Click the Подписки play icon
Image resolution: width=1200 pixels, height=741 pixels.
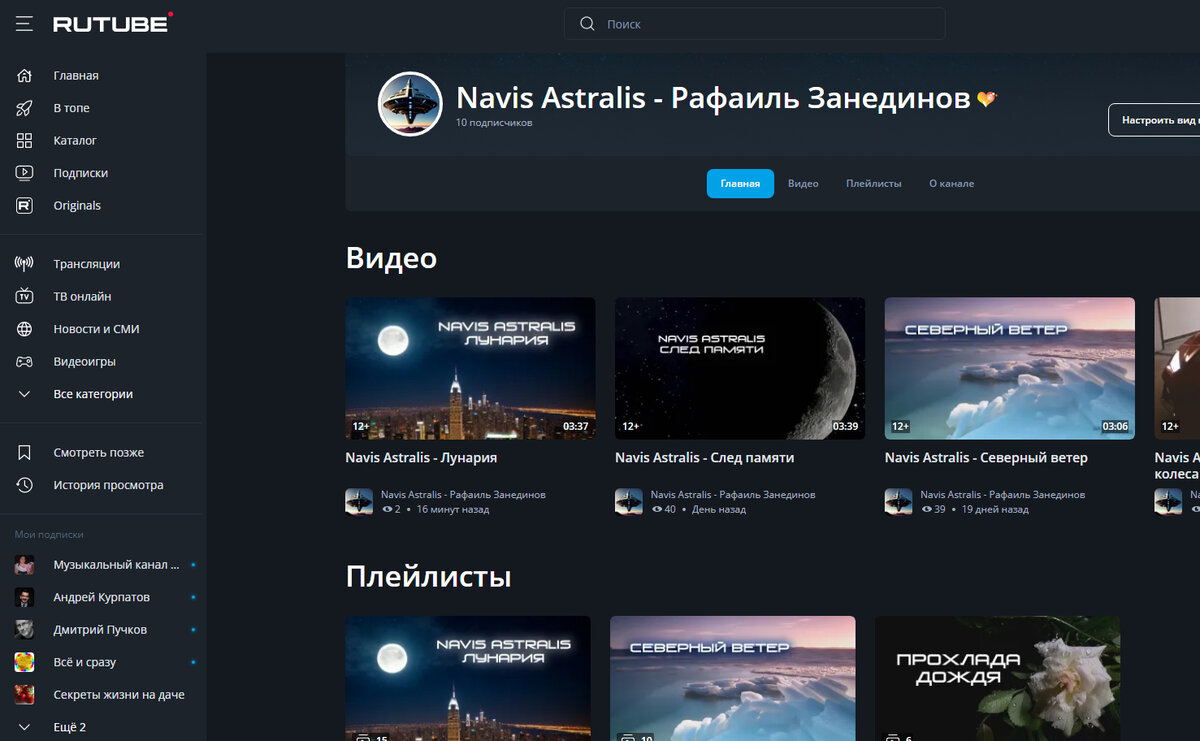pyautogui.click(x=24, y=173)
